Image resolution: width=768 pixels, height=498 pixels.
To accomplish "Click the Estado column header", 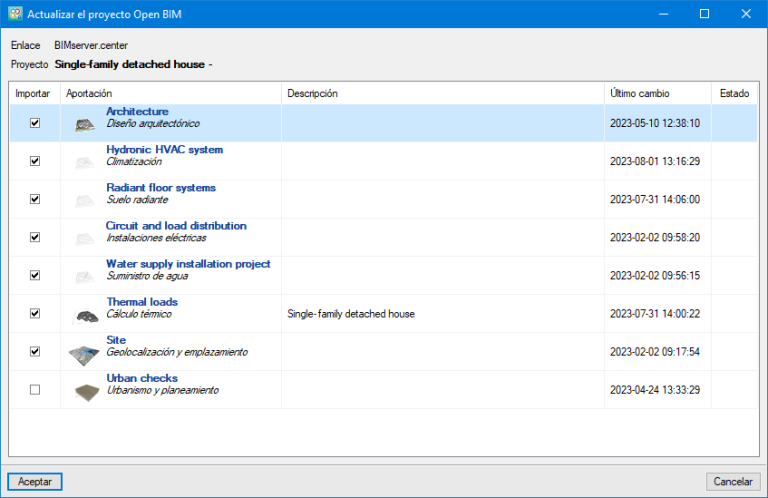I will (x=734, y=93).
